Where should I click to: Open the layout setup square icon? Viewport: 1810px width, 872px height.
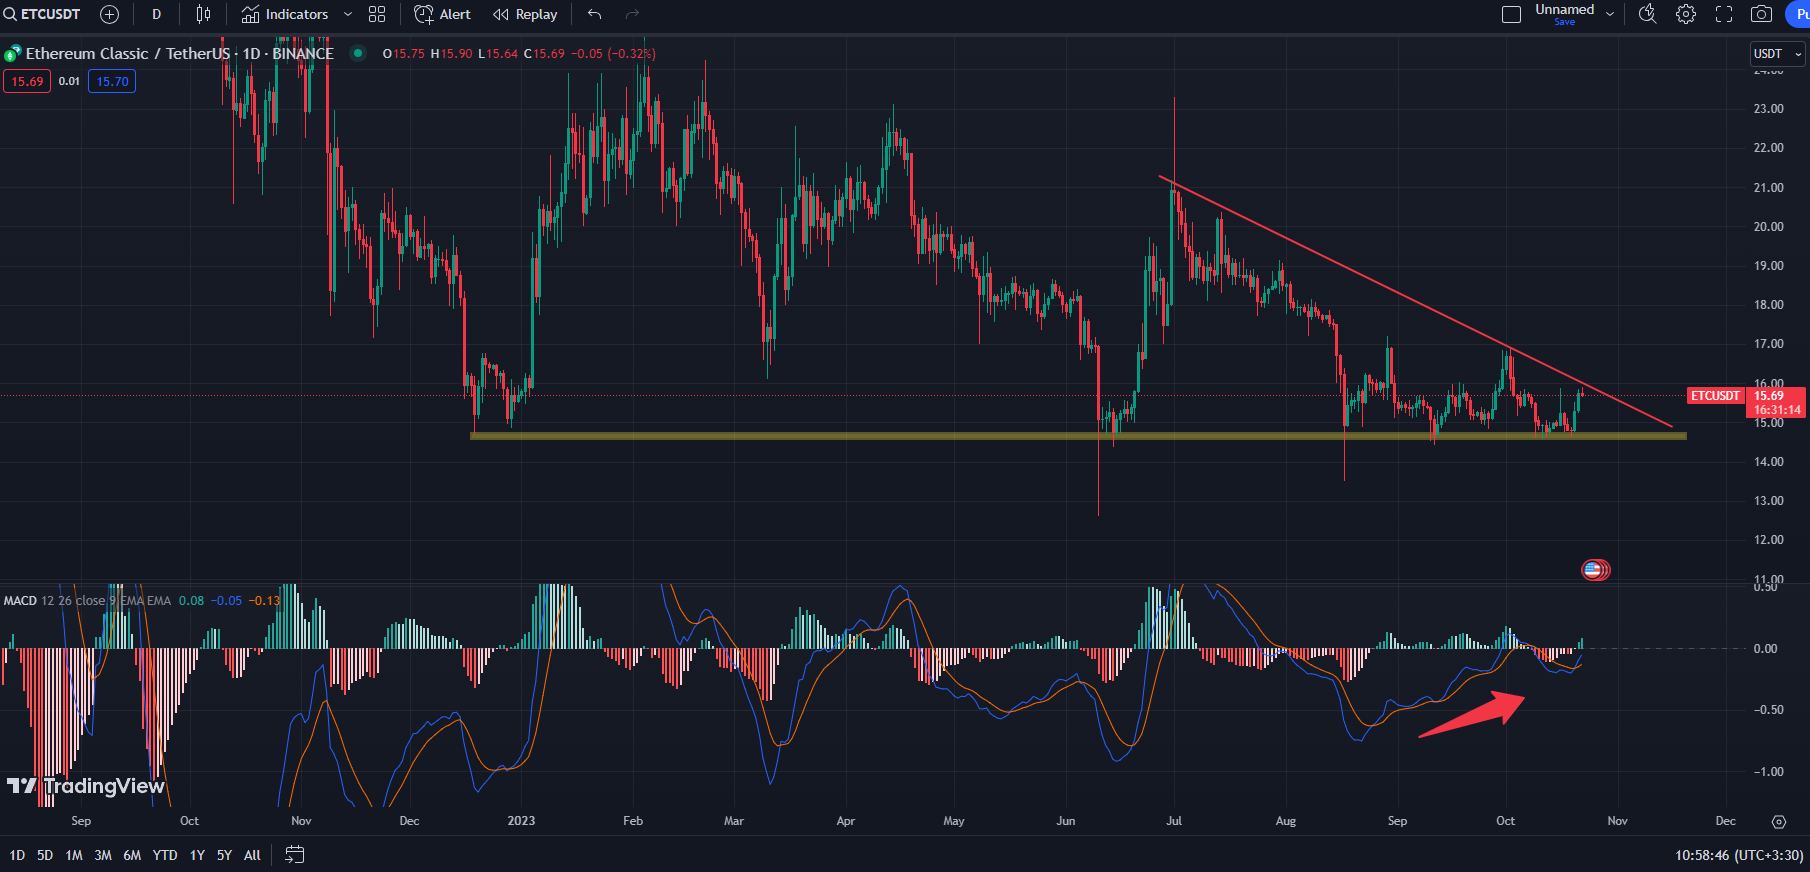[x=1512, y=14]
